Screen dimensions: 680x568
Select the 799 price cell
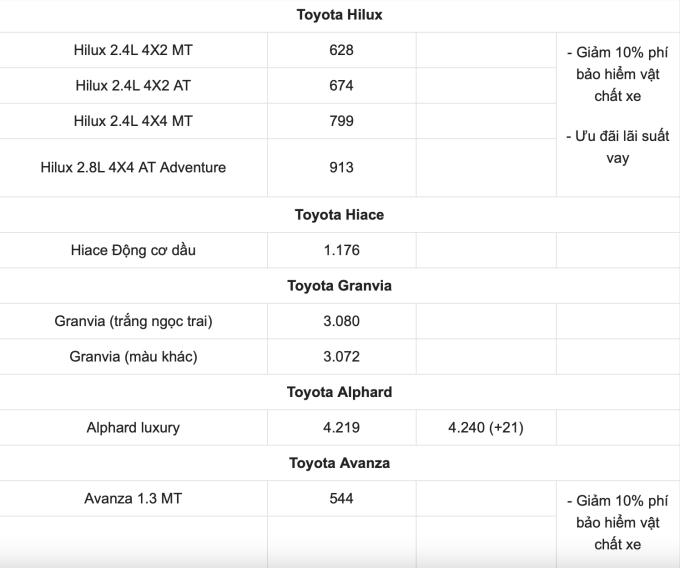point(341,121)
